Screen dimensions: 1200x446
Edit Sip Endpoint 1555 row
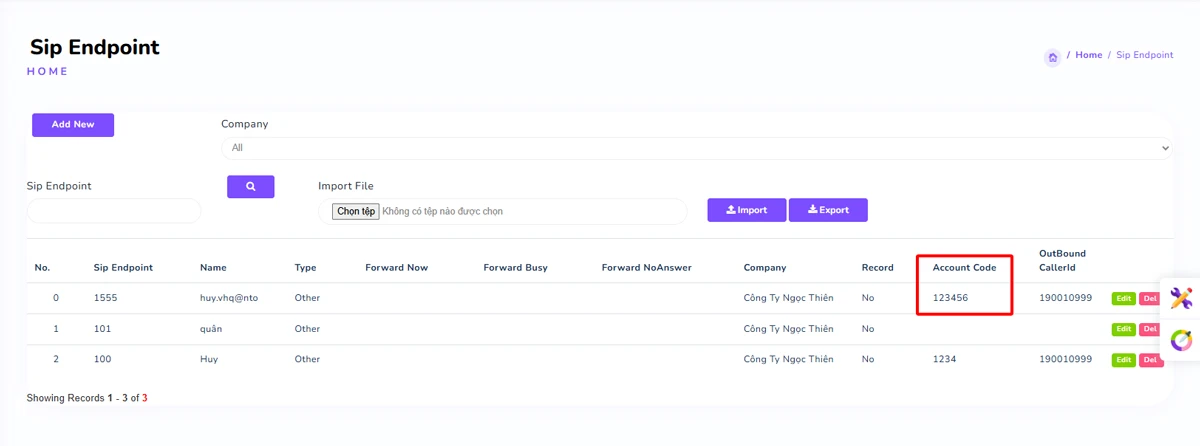pyautogui.click(x=1124, y=298)
